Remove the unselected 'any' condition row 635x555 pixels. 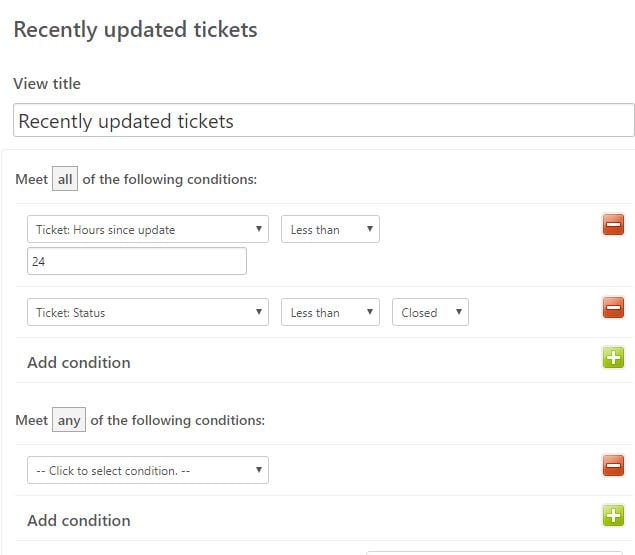(x=613, y=465)
